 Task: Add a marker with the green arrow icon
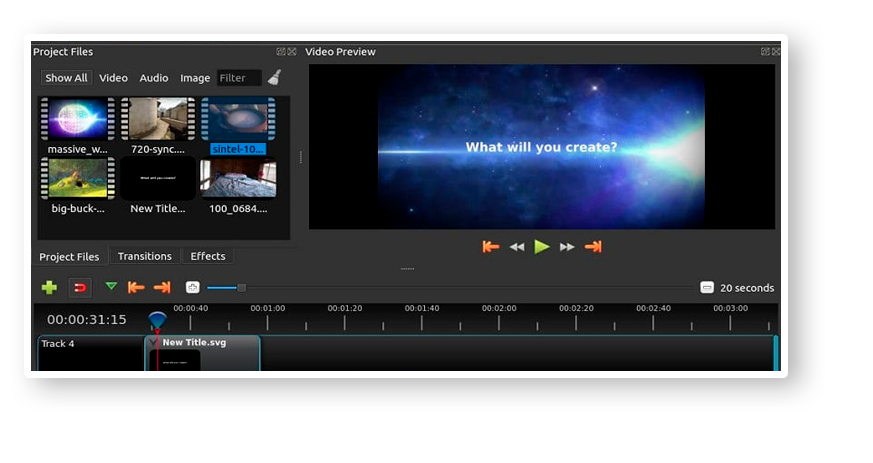(x=111, y=286)
